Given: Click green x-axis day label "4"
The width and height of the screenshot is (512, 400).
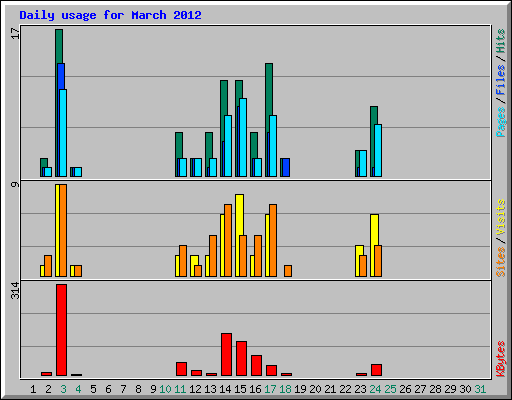Looking at the screenshot, I should pos(78,389).
